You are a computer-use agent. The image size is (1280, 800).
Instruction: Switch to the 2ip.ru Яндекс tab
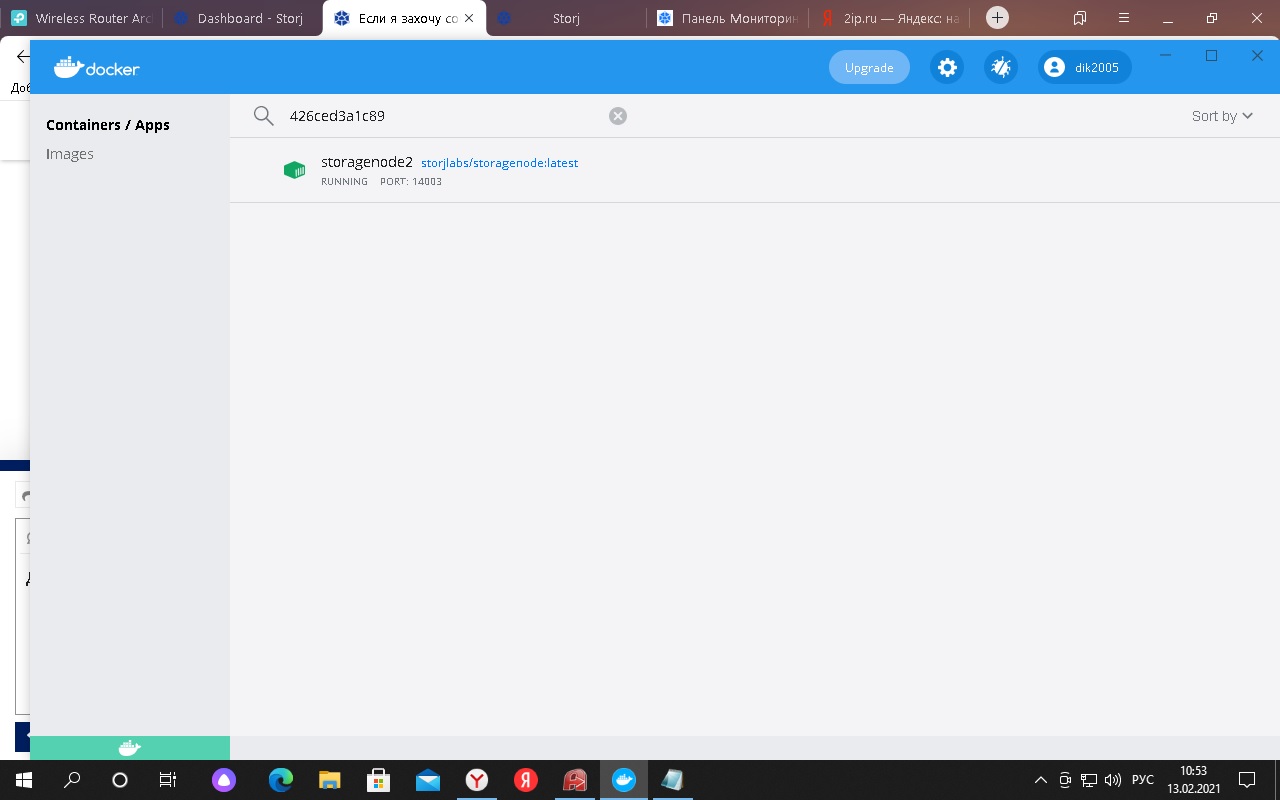pyautogui.click(x=890, y=18)
